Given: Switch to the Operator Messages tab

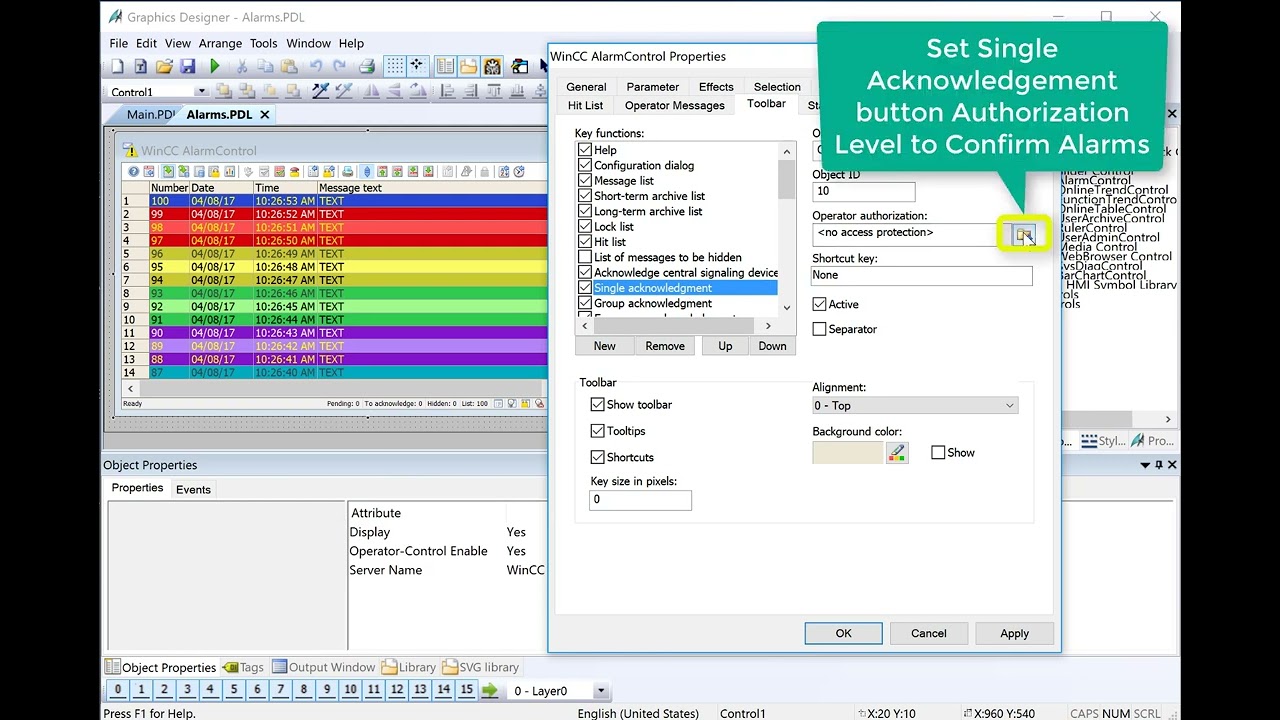Looking at the screenshot, I should pyautogui.click(x=675, y=105).
